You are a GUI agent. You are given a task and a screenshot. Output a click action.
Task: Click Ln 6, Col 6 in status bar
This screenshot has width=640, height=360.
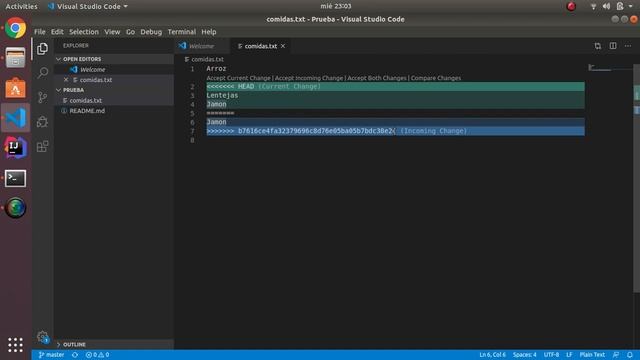pos(492,355)
